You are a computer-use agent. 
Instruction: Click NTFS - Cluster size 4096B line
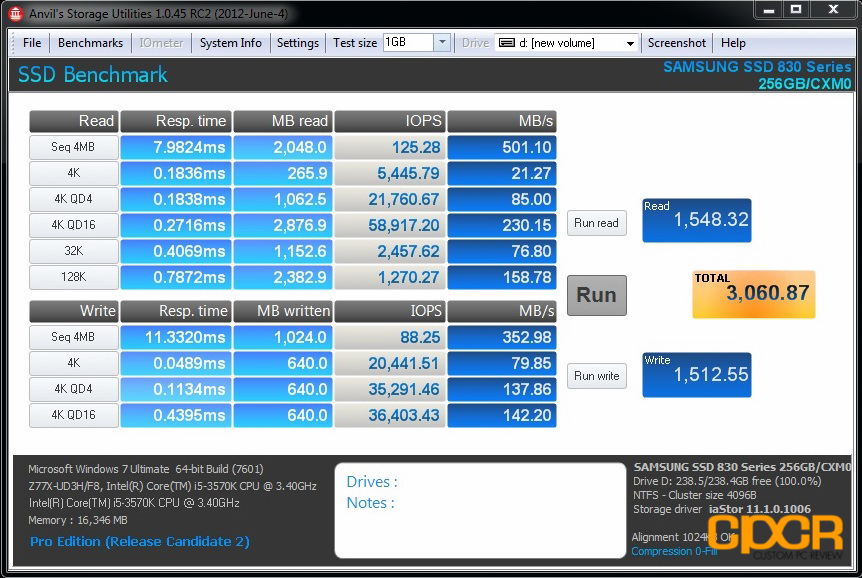coord(694,495)
